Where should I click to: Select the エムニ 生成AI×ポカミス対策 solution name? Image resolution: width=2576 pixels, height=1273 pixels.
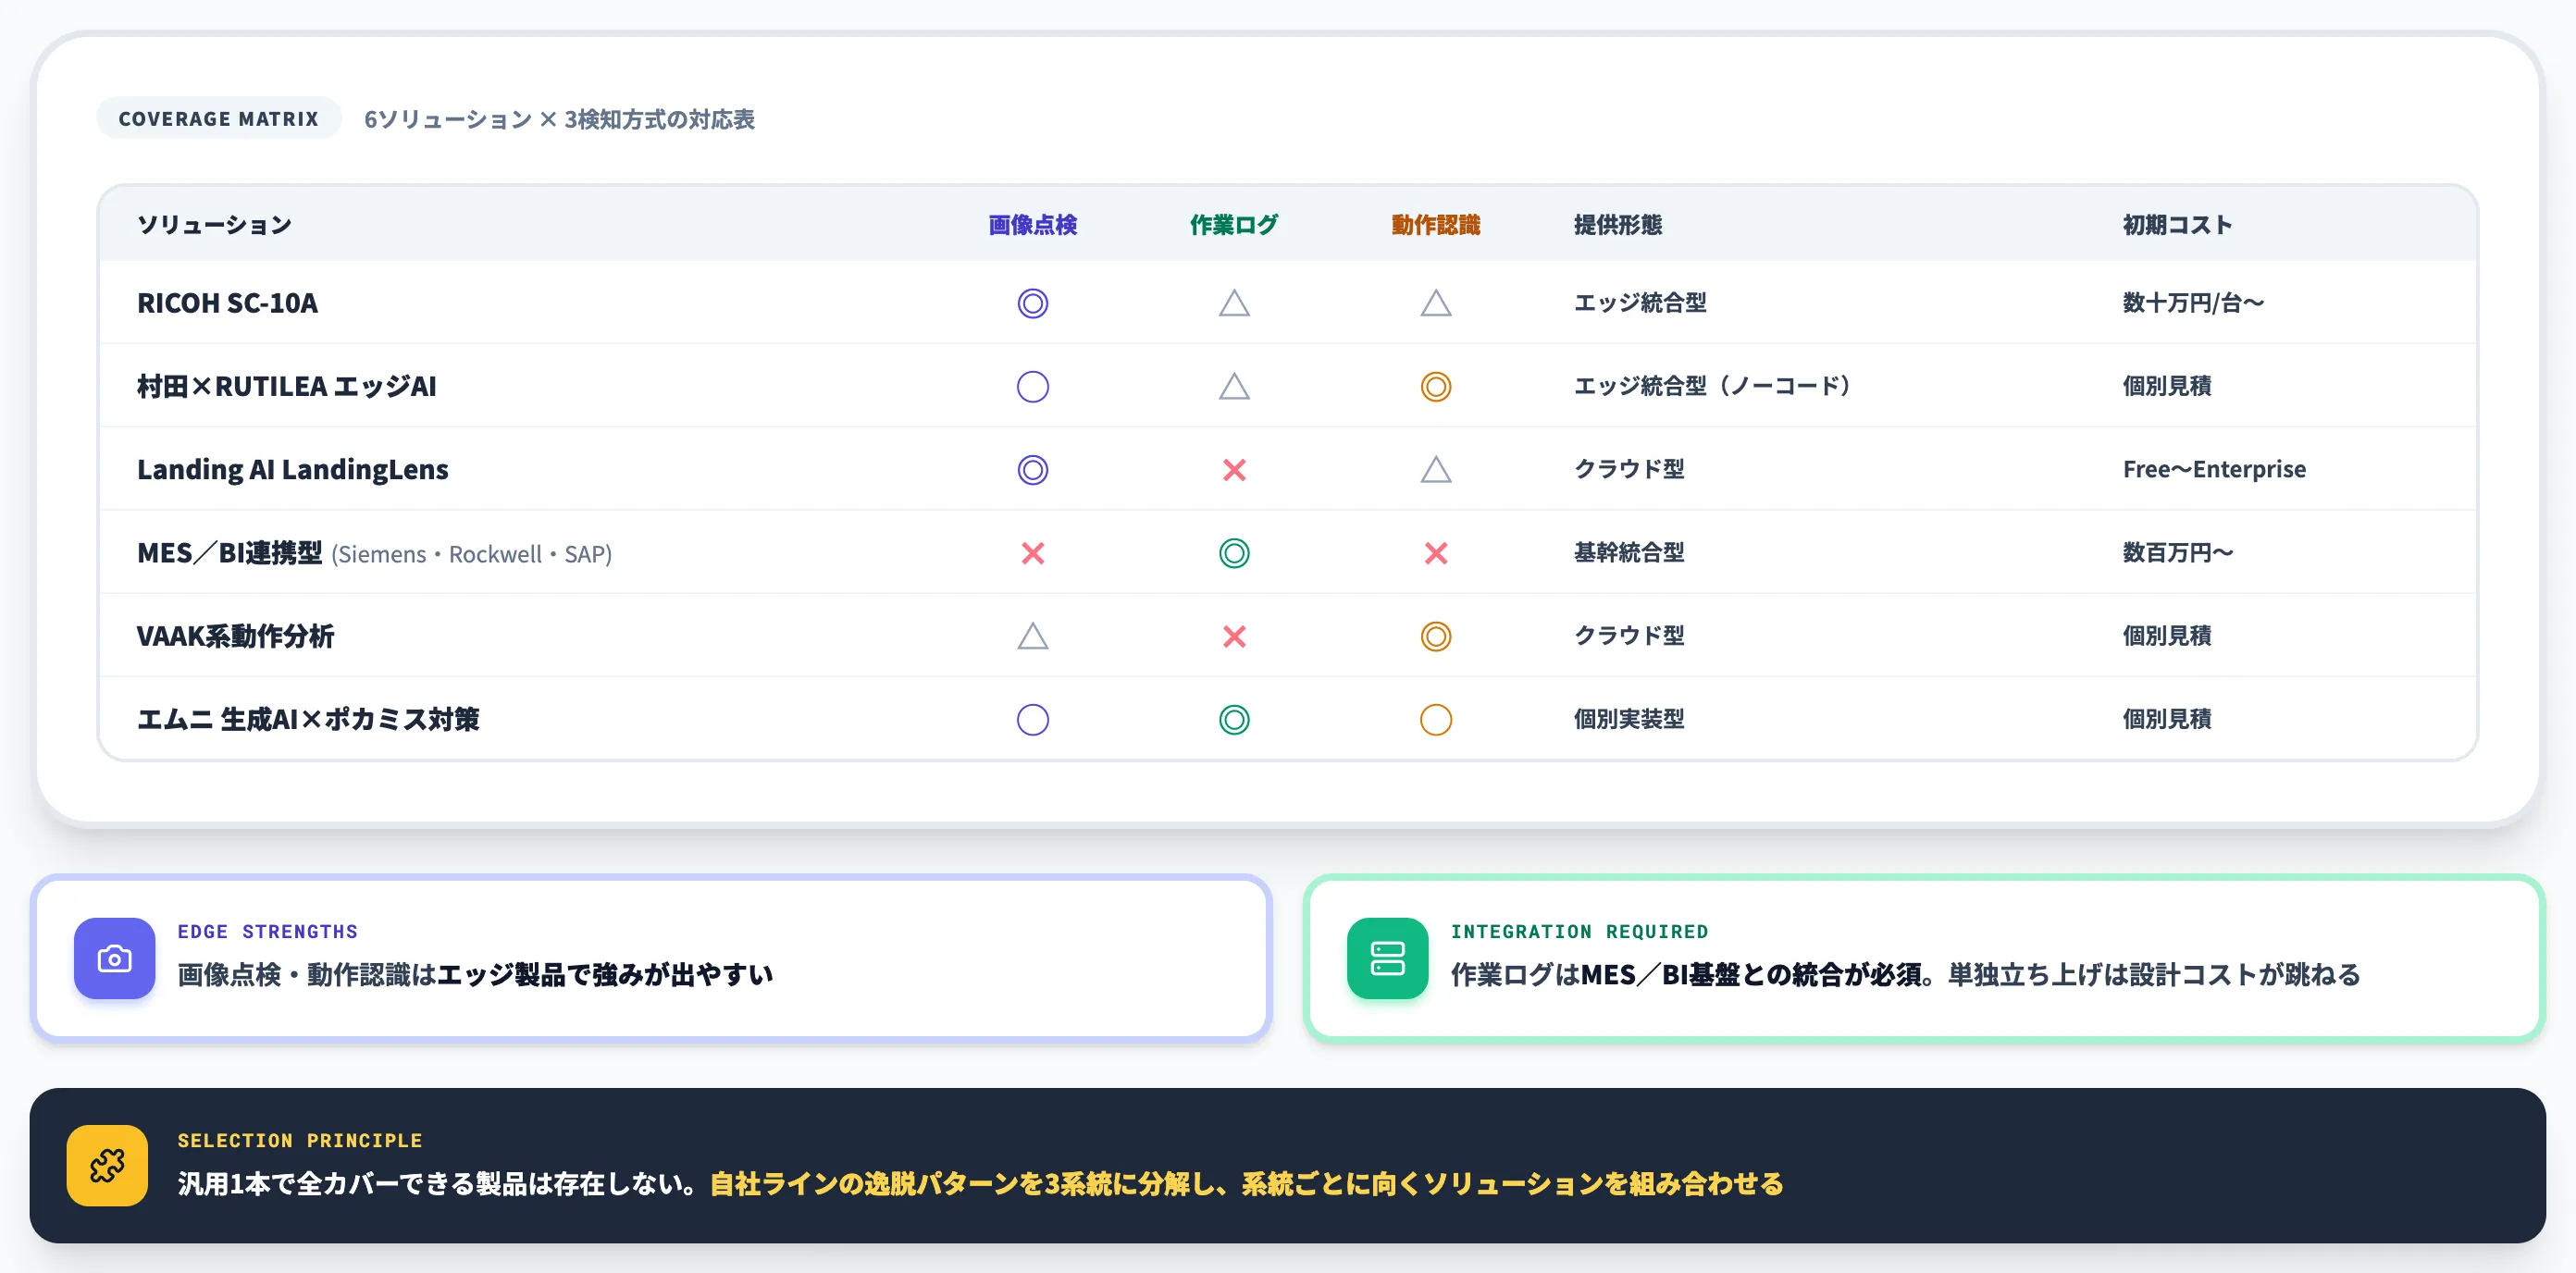[x=308, y=719]
